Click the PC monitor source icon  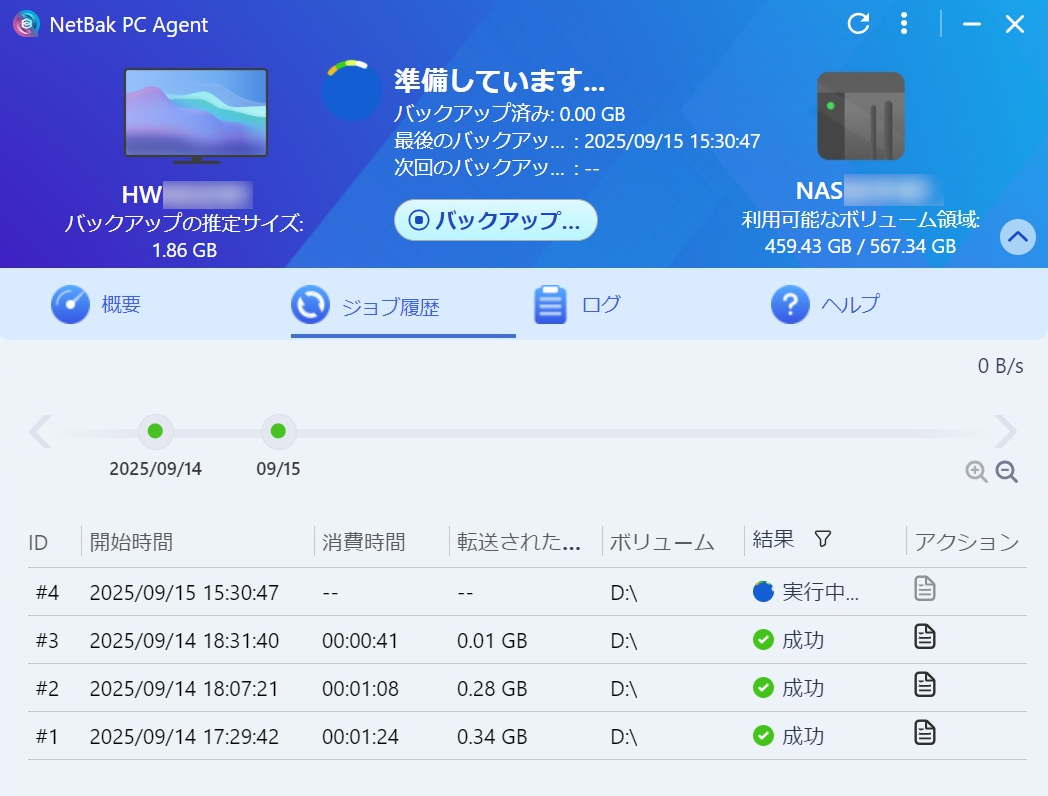click(x=196, y=116)
